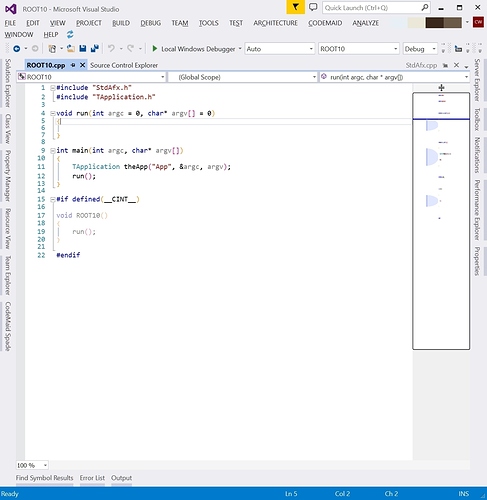Switch to Source Control Explorer tab

tap(124, 65)
